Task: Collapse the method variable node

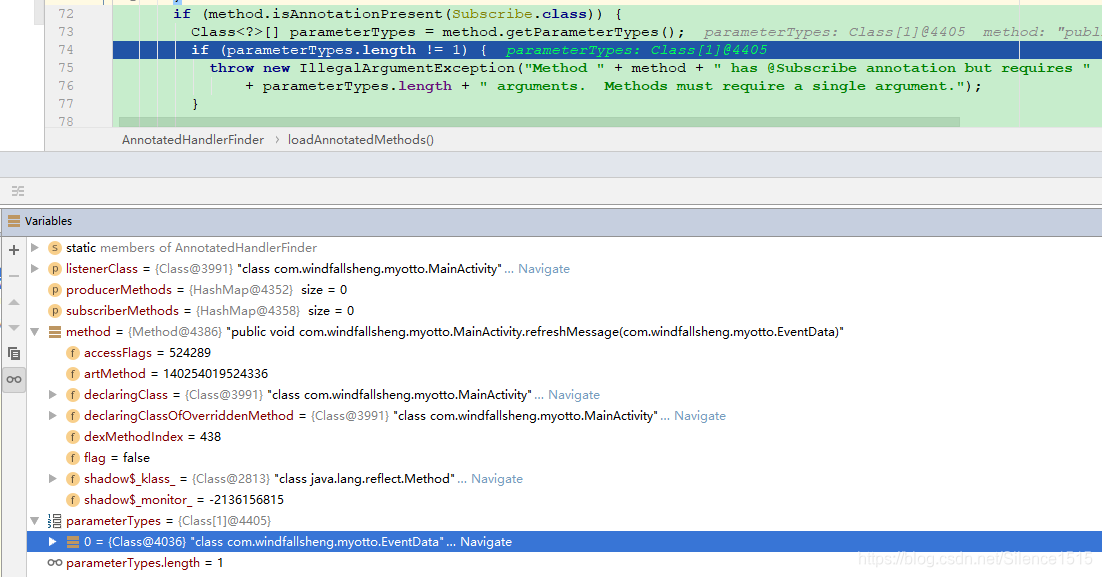Action: point(34,332)
